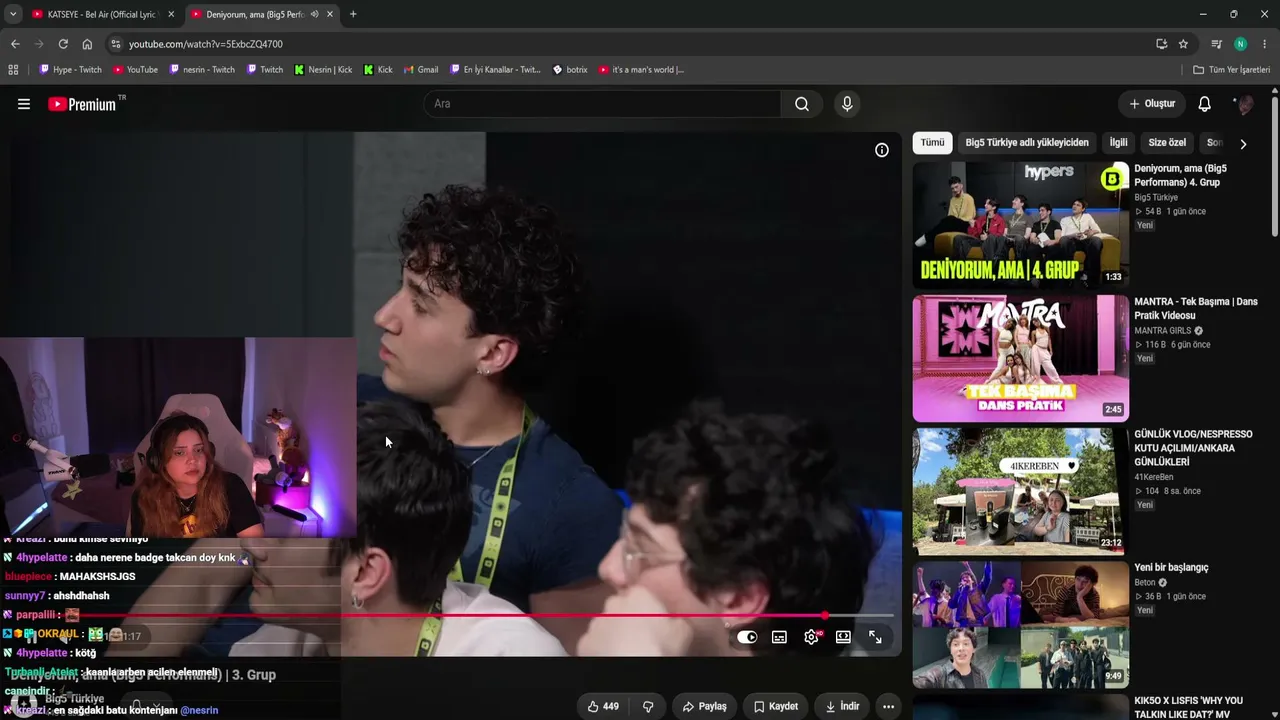Image resolution: width=1280 pixels, height=720 pixels.
Task: Select the İlgili filter chip
Action: [1118, 143]
